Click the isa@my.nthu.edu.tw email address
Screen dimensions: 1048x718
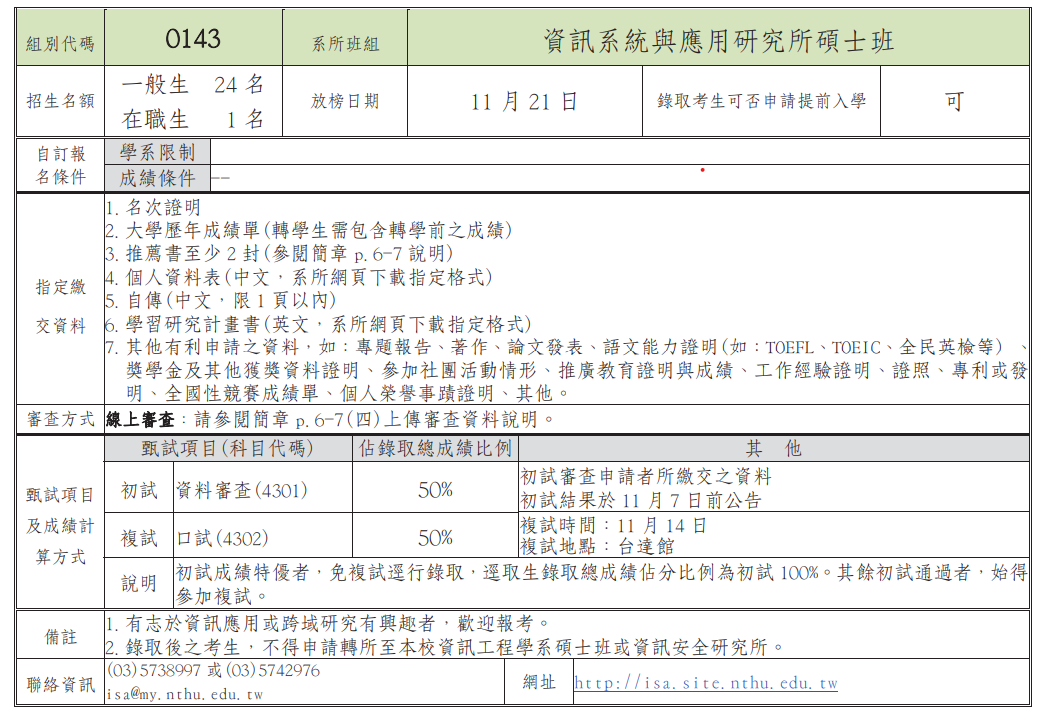(185, 694)
